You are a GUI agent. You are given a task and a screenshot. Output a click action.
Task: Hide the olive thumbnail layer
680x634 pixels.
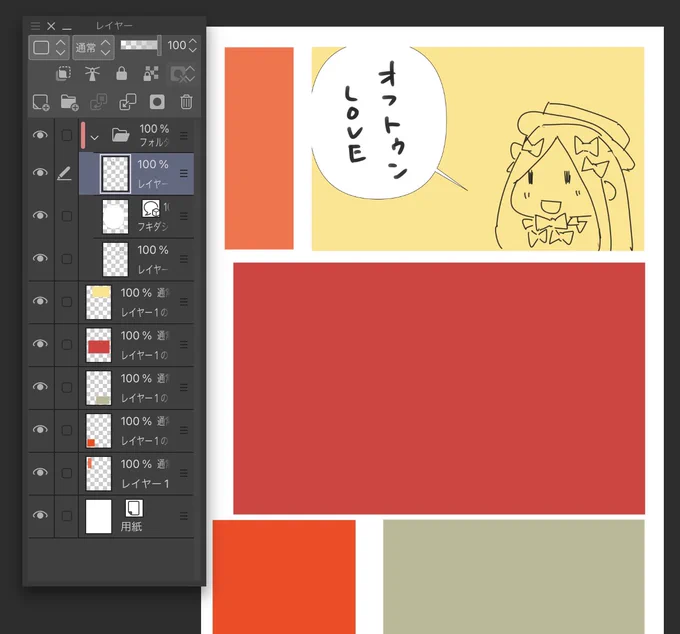(40, 386)
